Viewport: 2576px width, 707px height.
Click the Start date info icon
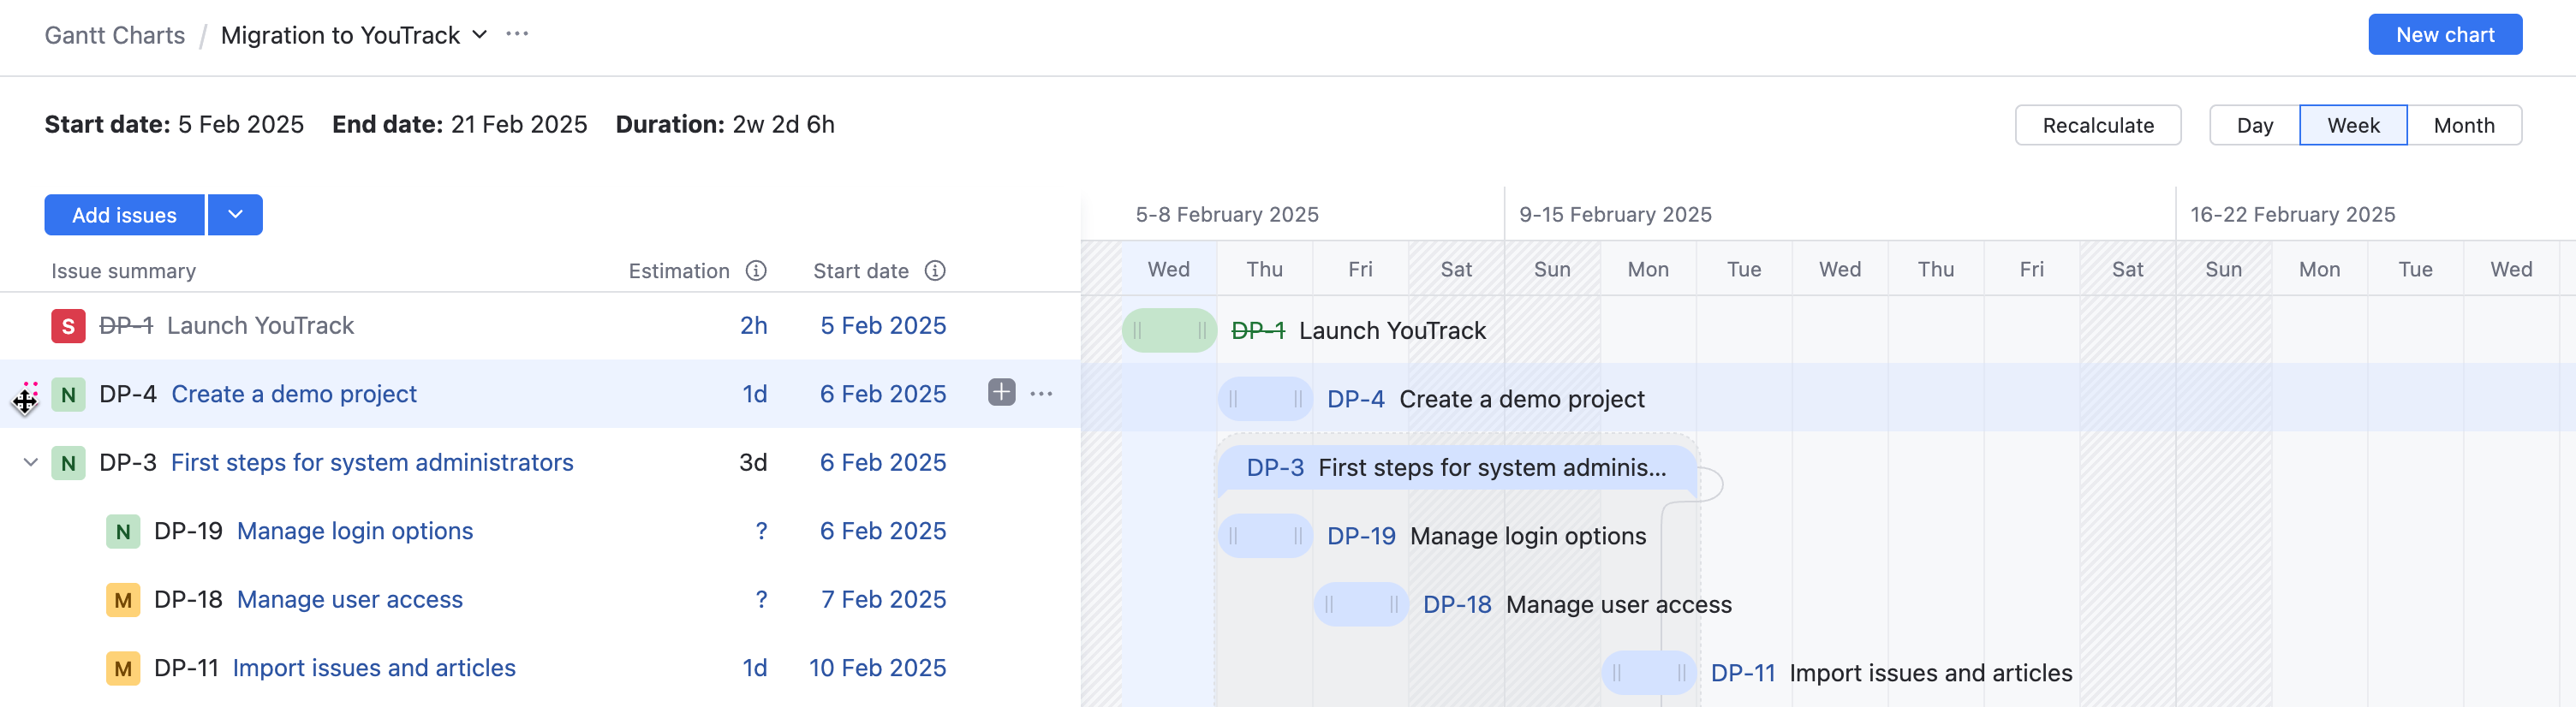pyautogui.click(x=935, y=271)
